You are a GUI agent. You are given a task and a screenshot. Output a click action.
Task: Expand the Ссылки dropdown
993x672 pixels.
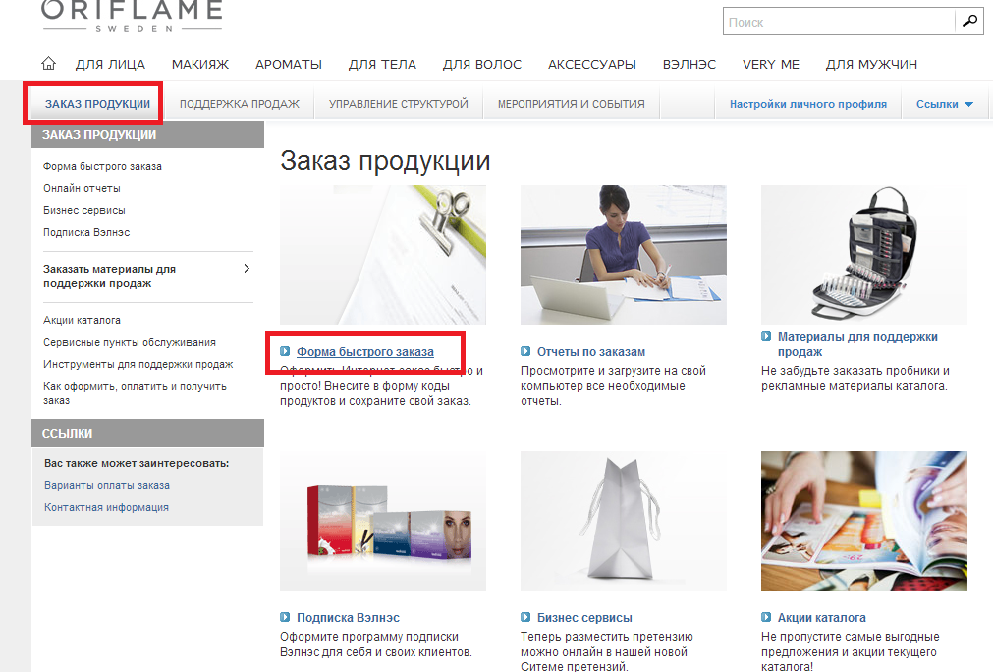click(x=944, y=104)
